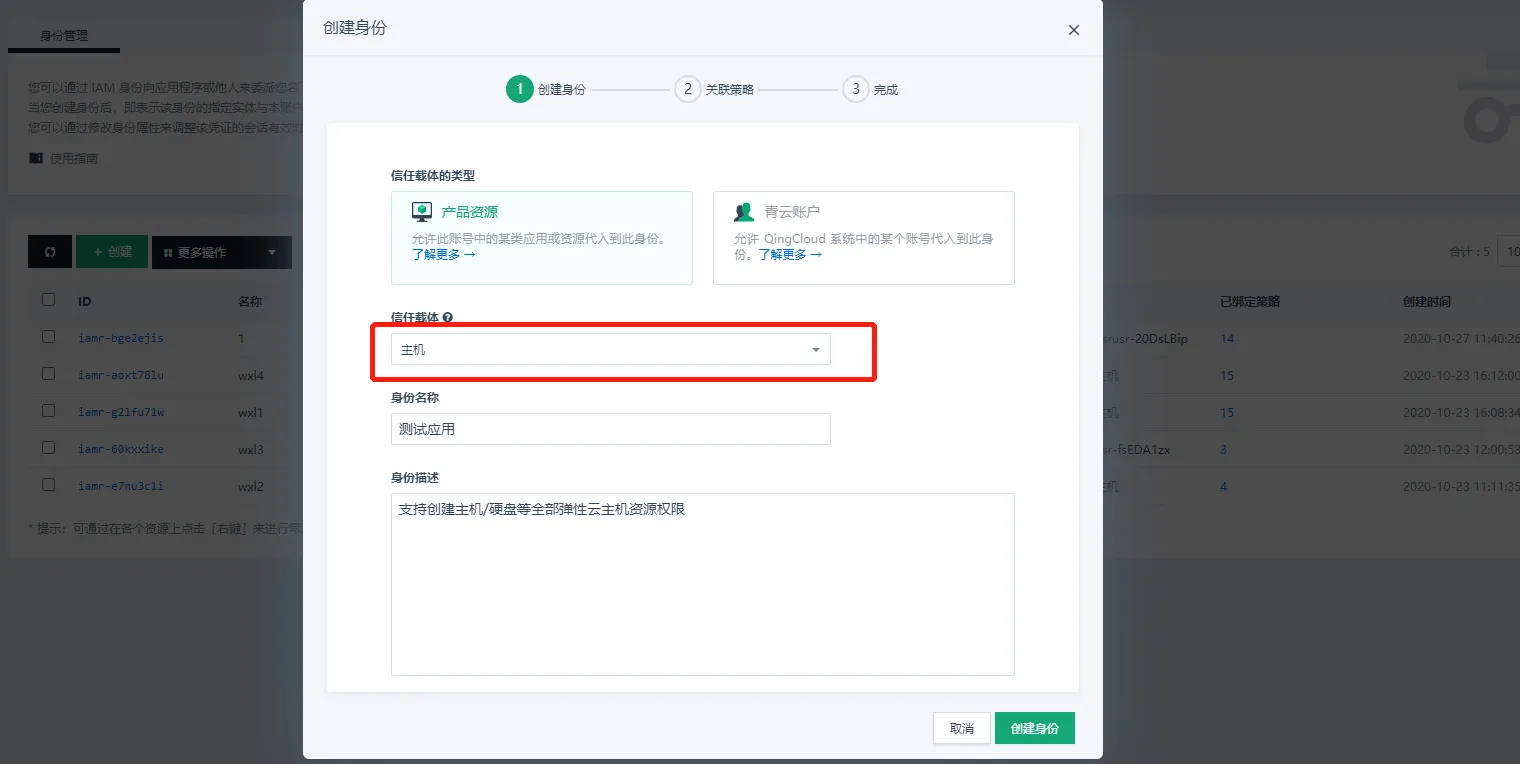
Task: Click the 取消 button
Action: tap(961, 728)
